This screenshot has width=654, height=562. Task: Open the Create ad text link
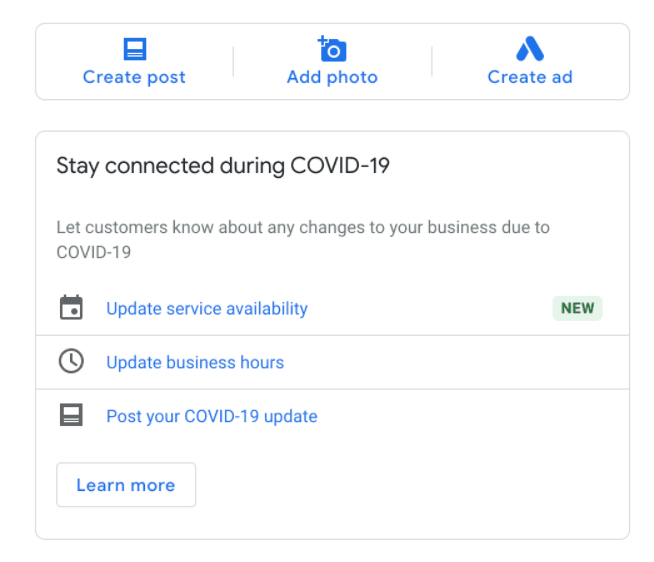pyautogui.click(x=530, y=77)
